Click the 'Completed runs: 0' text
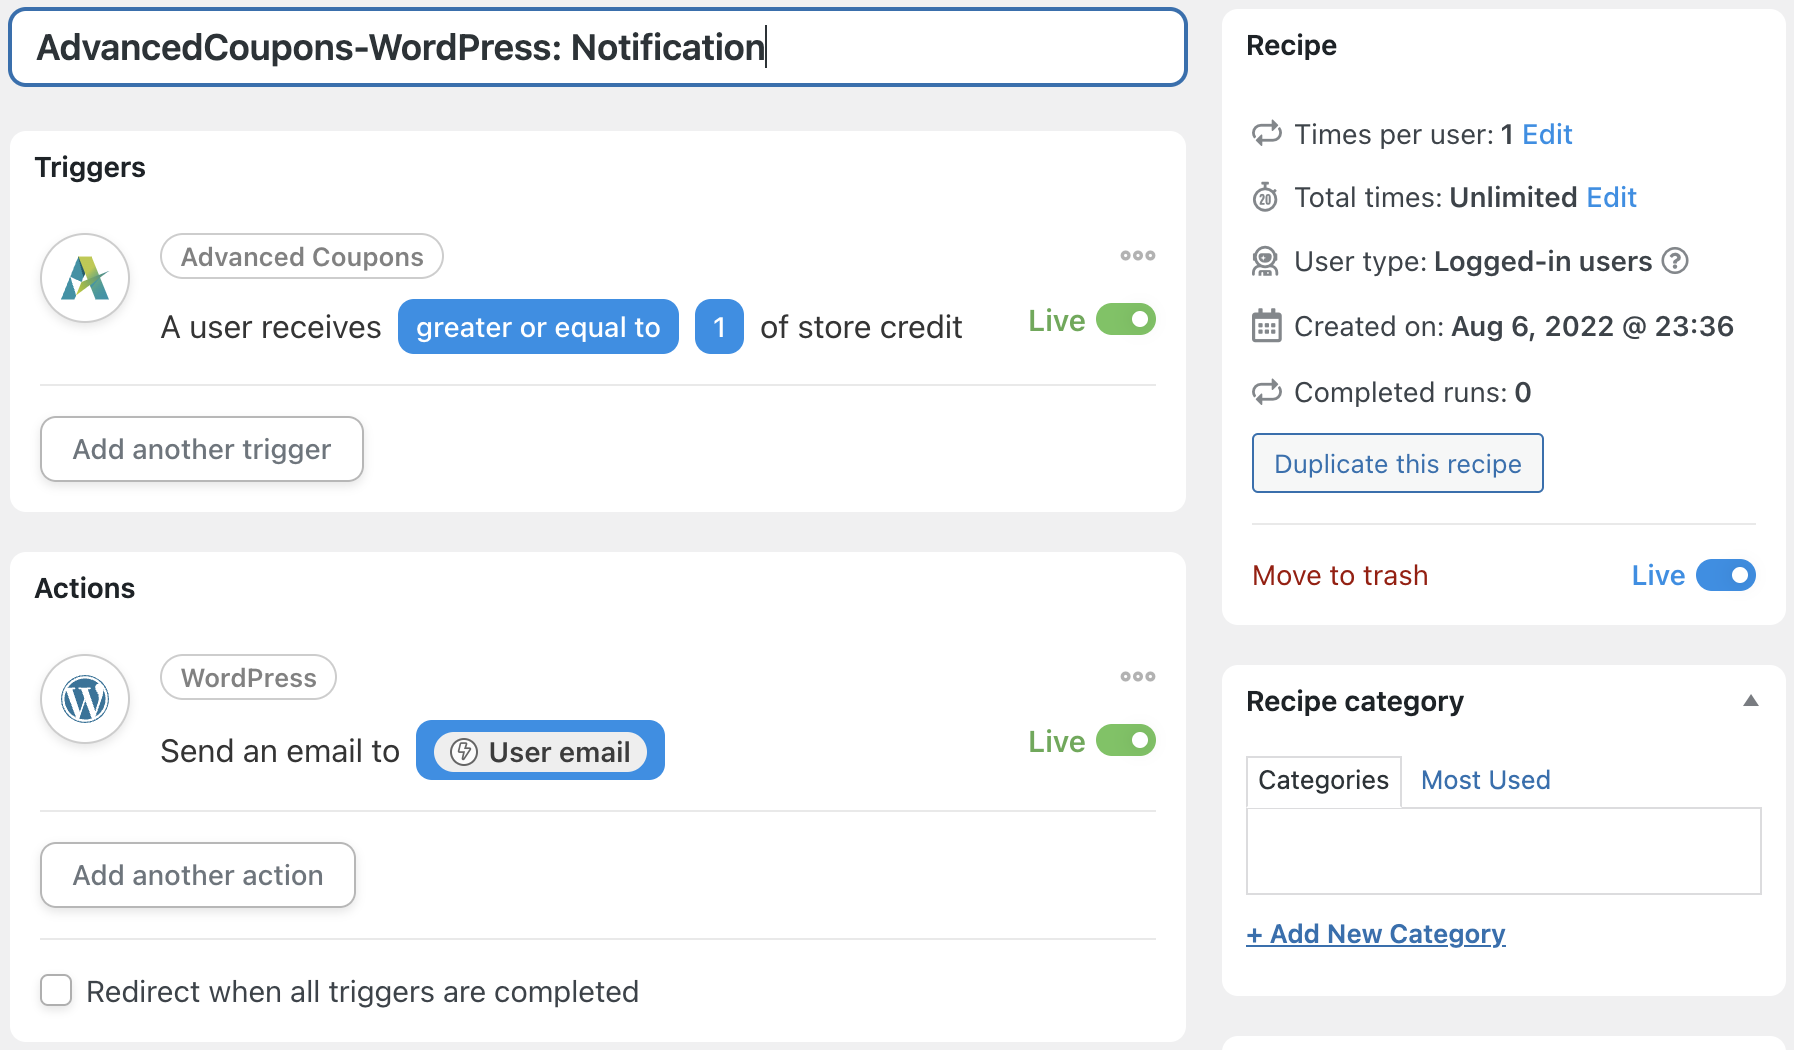 [x=1412, y=392]
